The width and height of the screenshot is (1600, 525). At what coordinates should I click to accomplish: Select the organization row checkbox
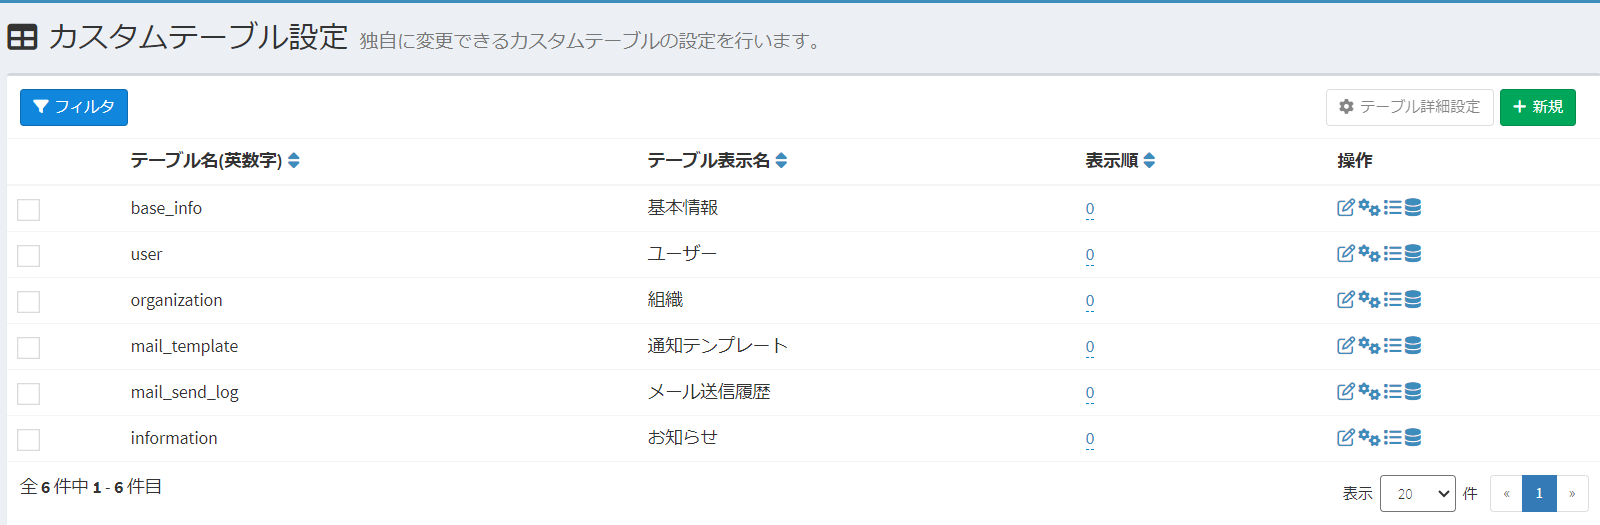(29, 301)
